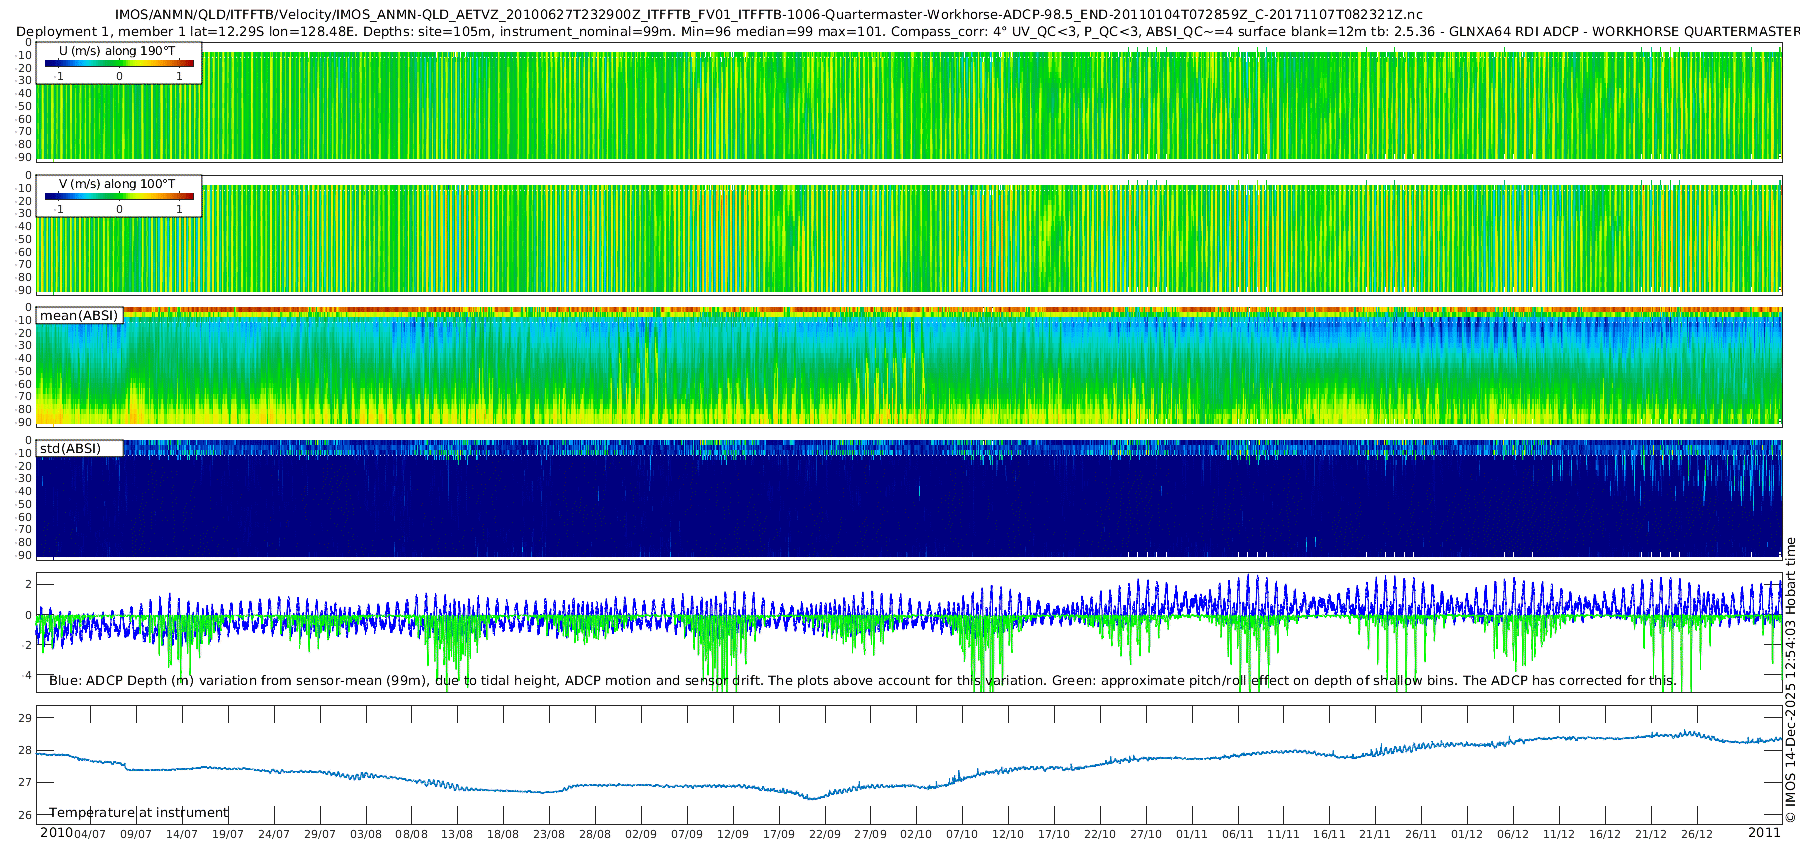Click the U velocity colorbar in the legend
1800x850 pixels.
pos(119,64)
